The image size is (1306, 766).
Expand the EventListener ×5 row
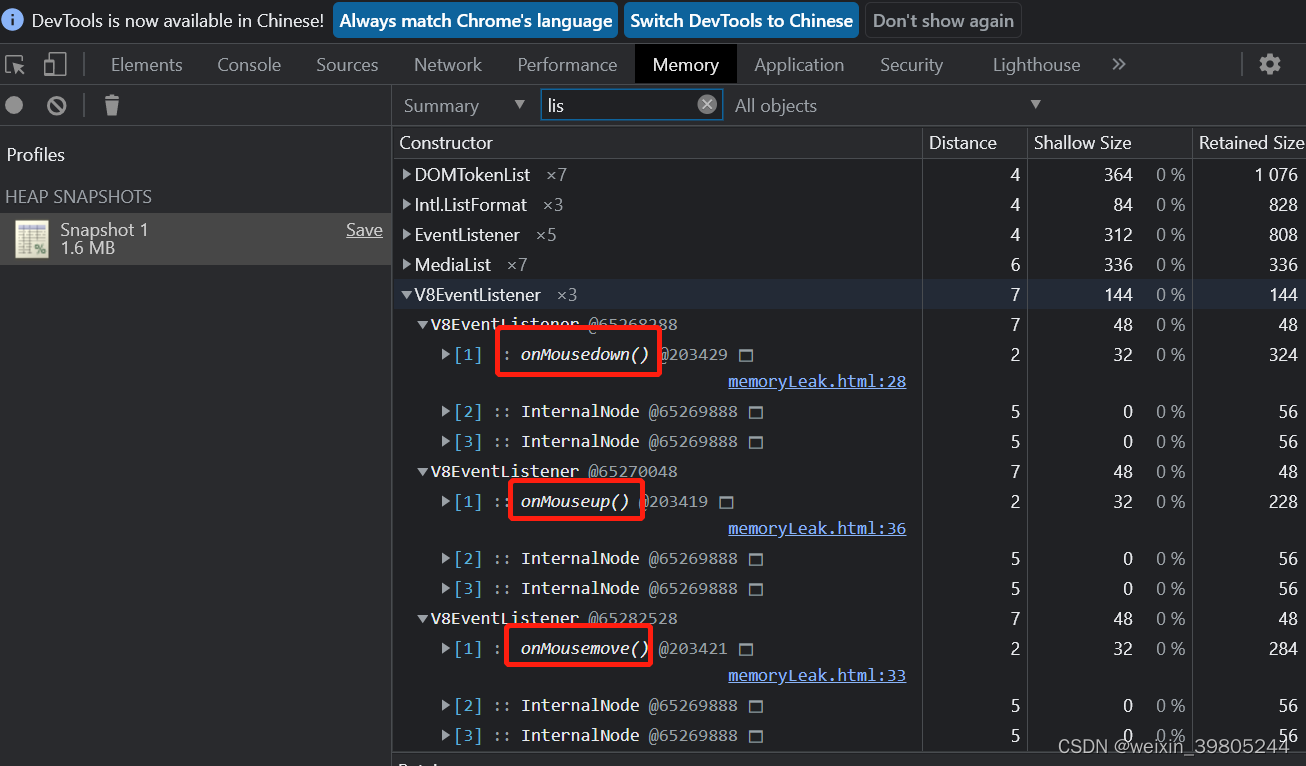pyautogui.click(x=407, y=235)
